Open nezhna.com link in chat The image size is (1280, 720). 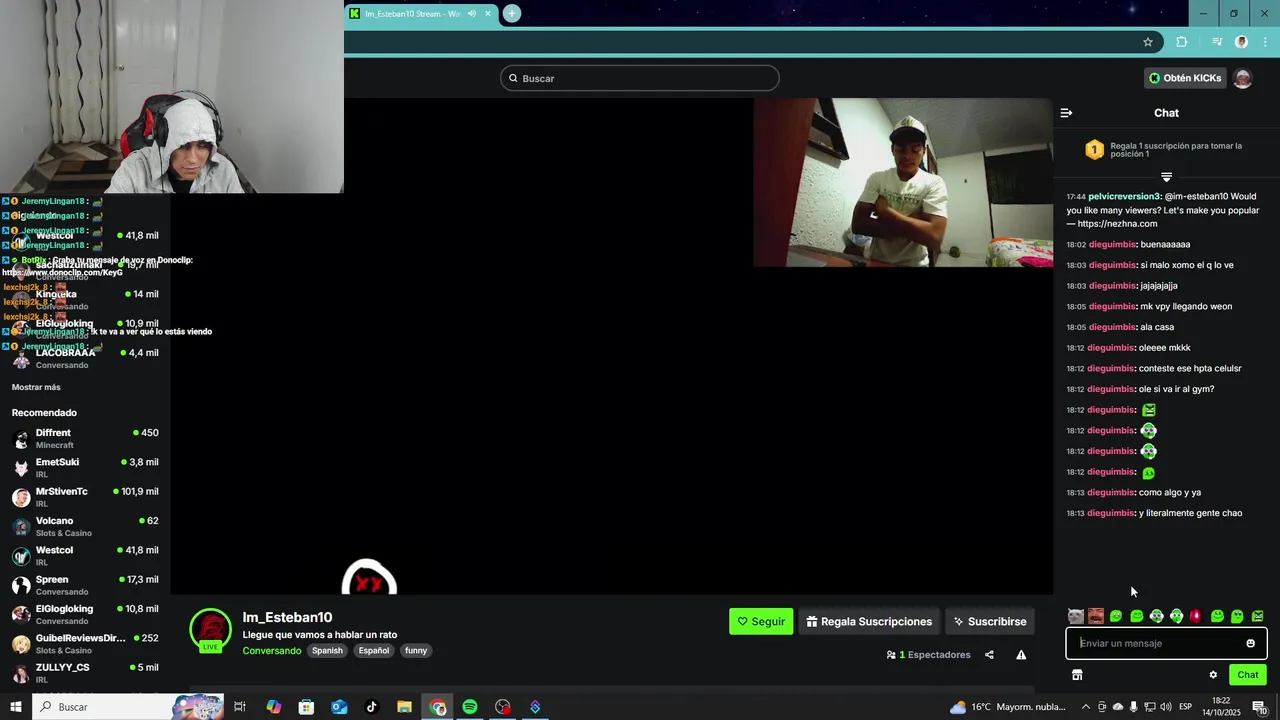tap(1117, 224)
